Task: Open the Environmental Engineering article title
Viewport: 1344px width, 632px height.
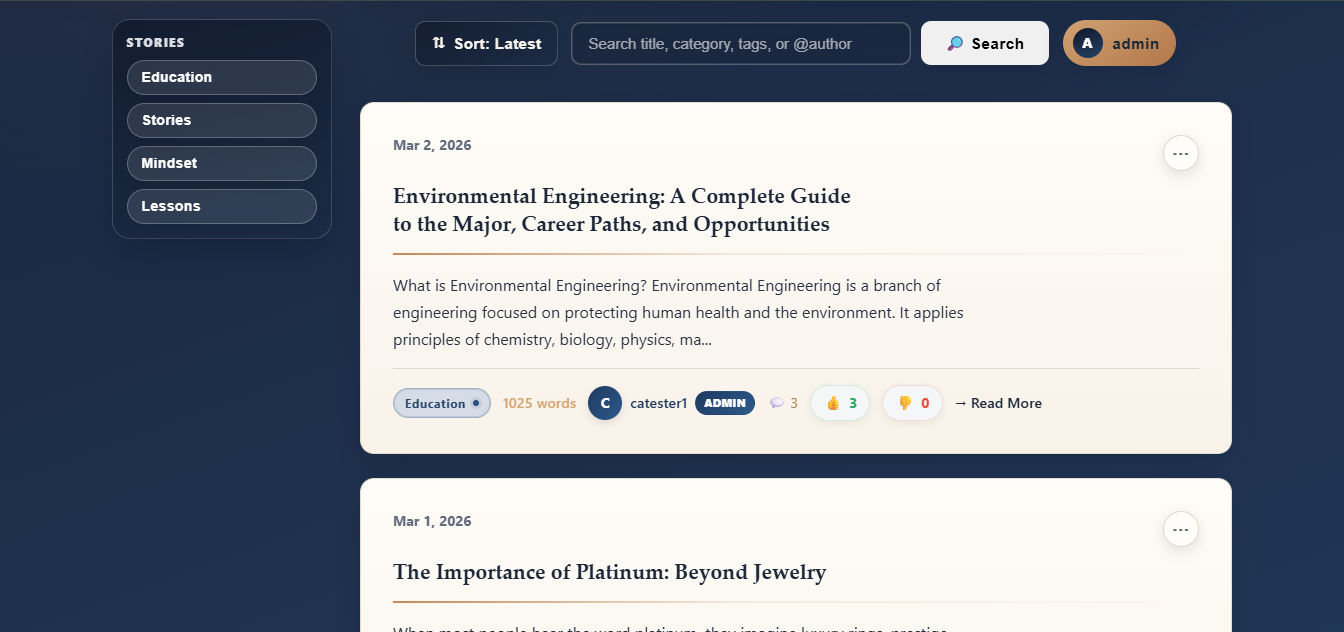Action: click(x=621, y=210)
